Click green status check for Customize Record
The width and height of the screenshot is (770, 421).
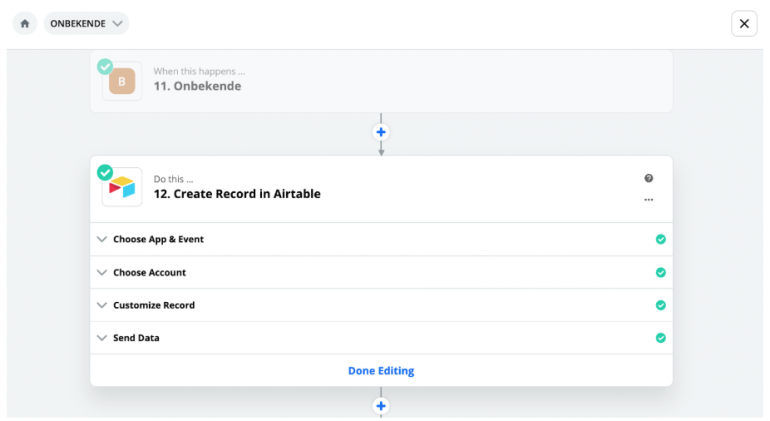(x=661, y=306)
